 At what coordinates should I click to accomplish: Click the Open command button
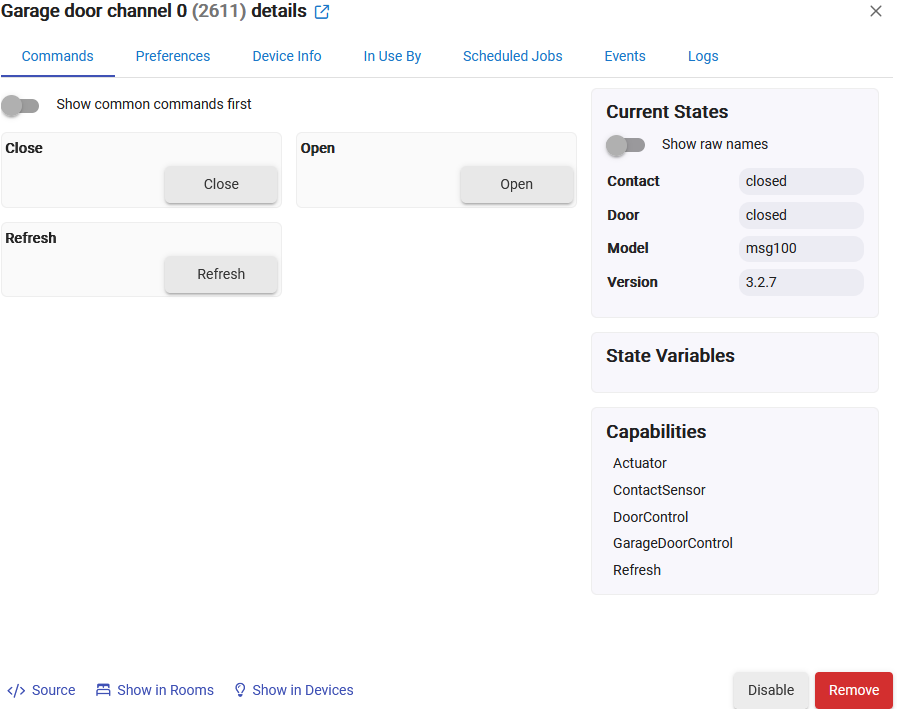(x=517, y=184)
